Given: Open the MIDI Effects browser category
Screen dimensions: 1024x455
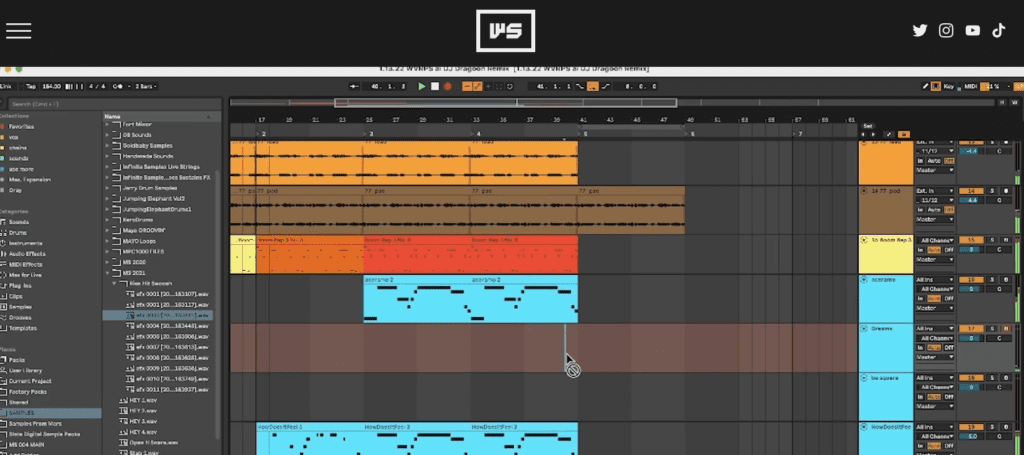Looking at the screenshot, I should coord(25,264).
